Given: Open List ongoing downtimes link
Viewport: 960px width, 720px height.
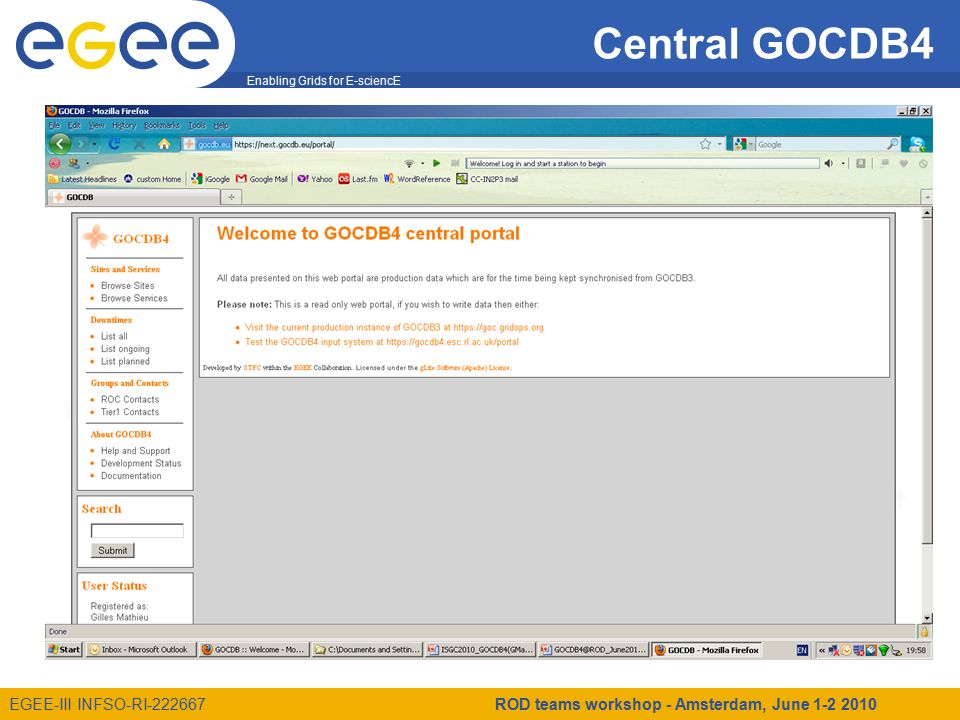Looking at the screenshot, I should point(125,349).
